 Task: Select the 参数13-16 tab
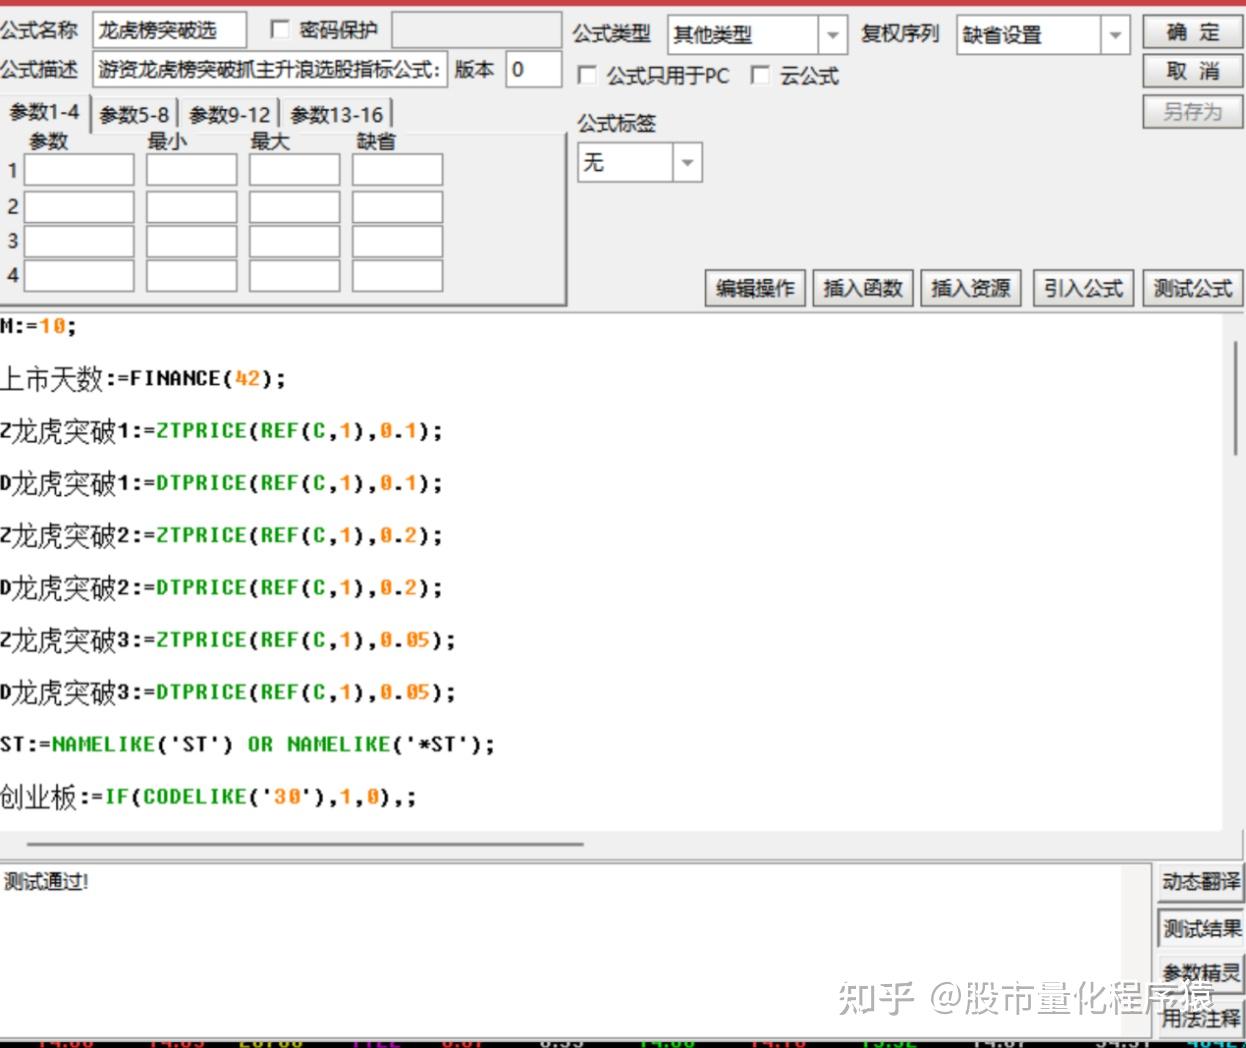tap(336, 115)
